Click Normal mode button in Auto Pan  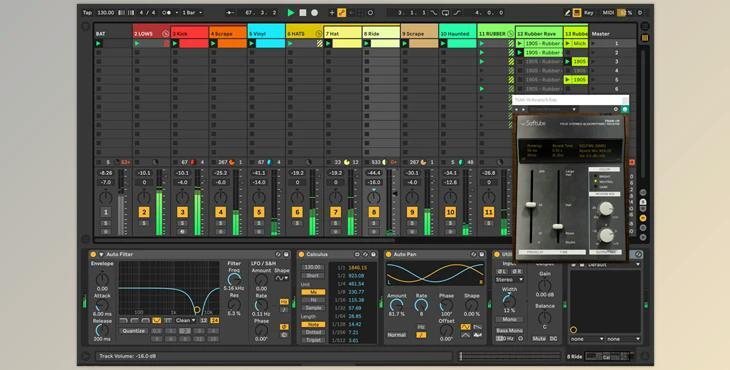397,335
